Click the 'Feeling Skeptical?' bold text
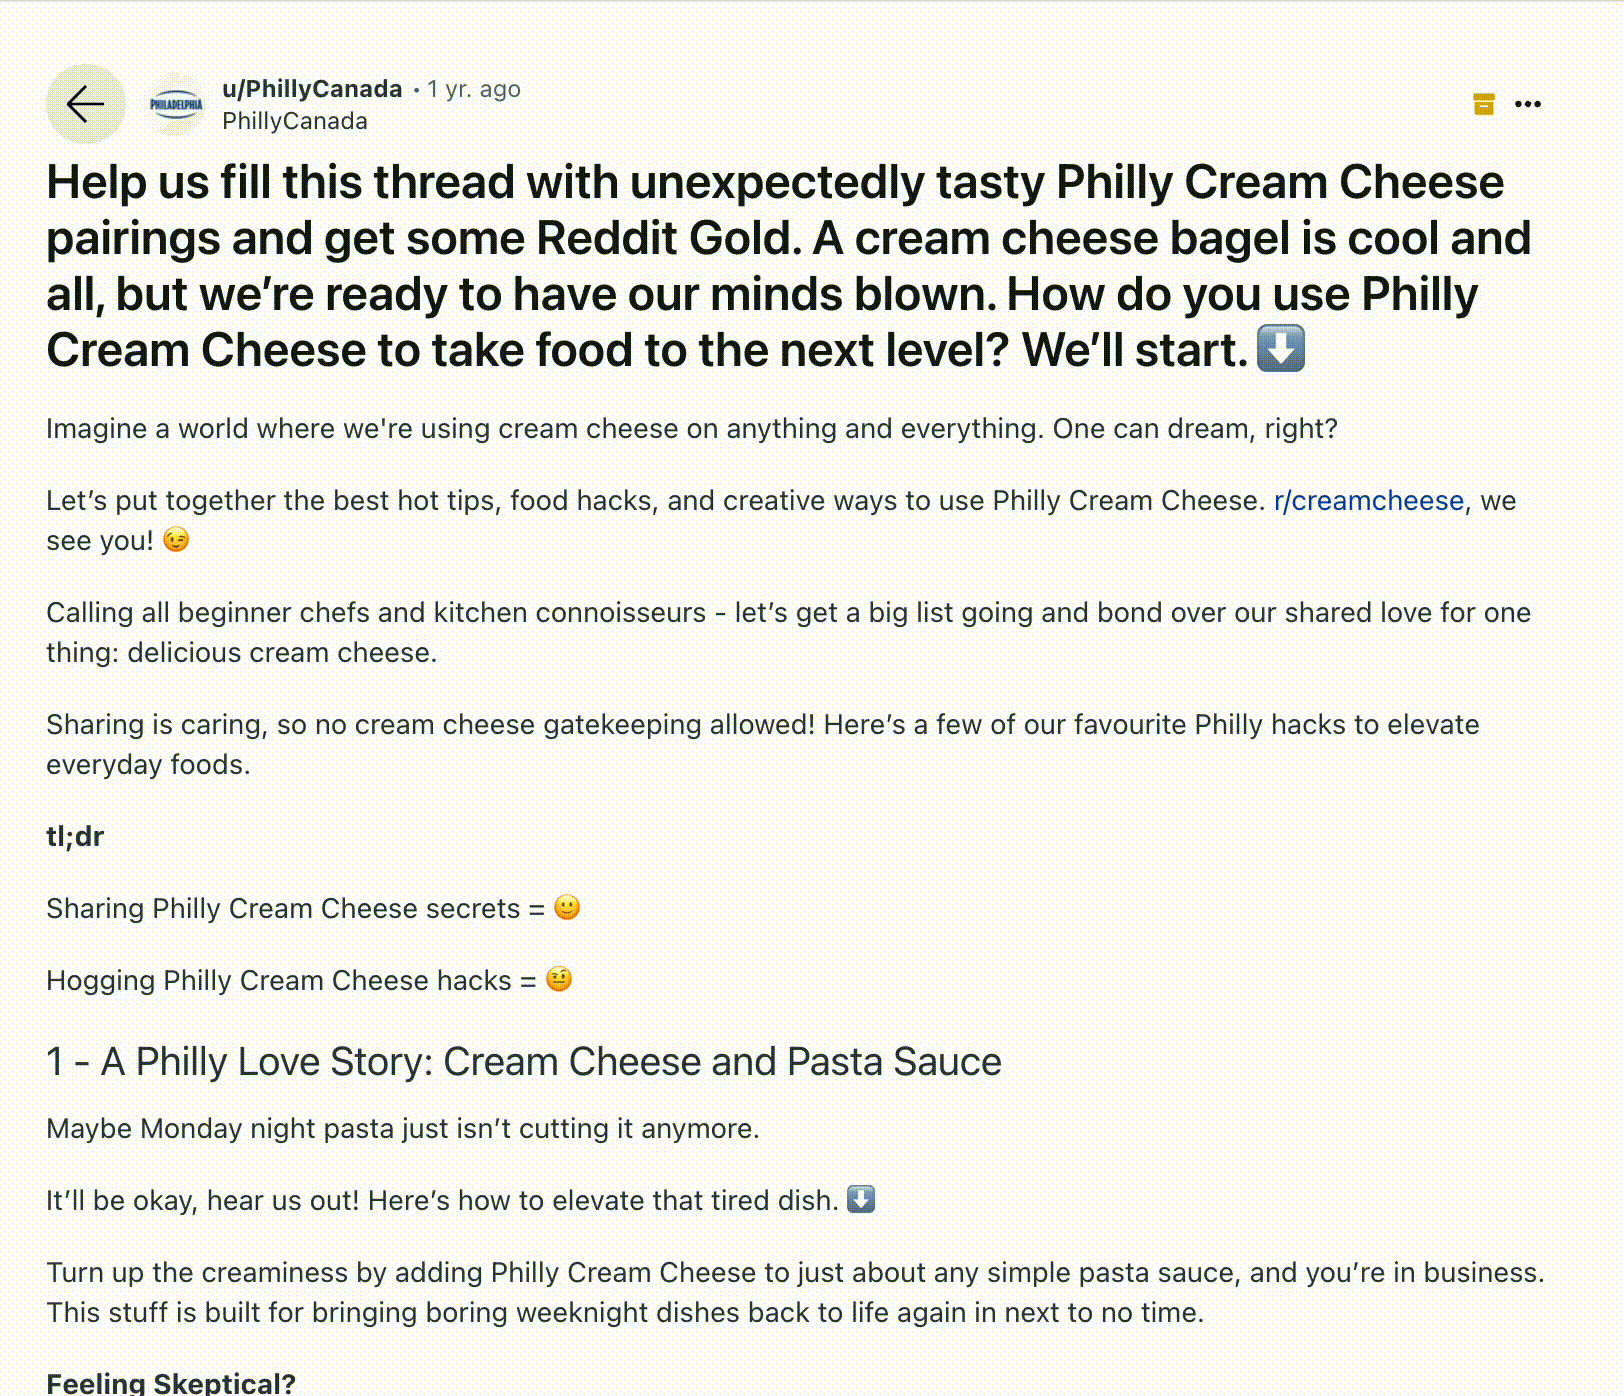Image resolution: width=1624 pixels, height=1396 pixels. click(x=170, y=1383)
